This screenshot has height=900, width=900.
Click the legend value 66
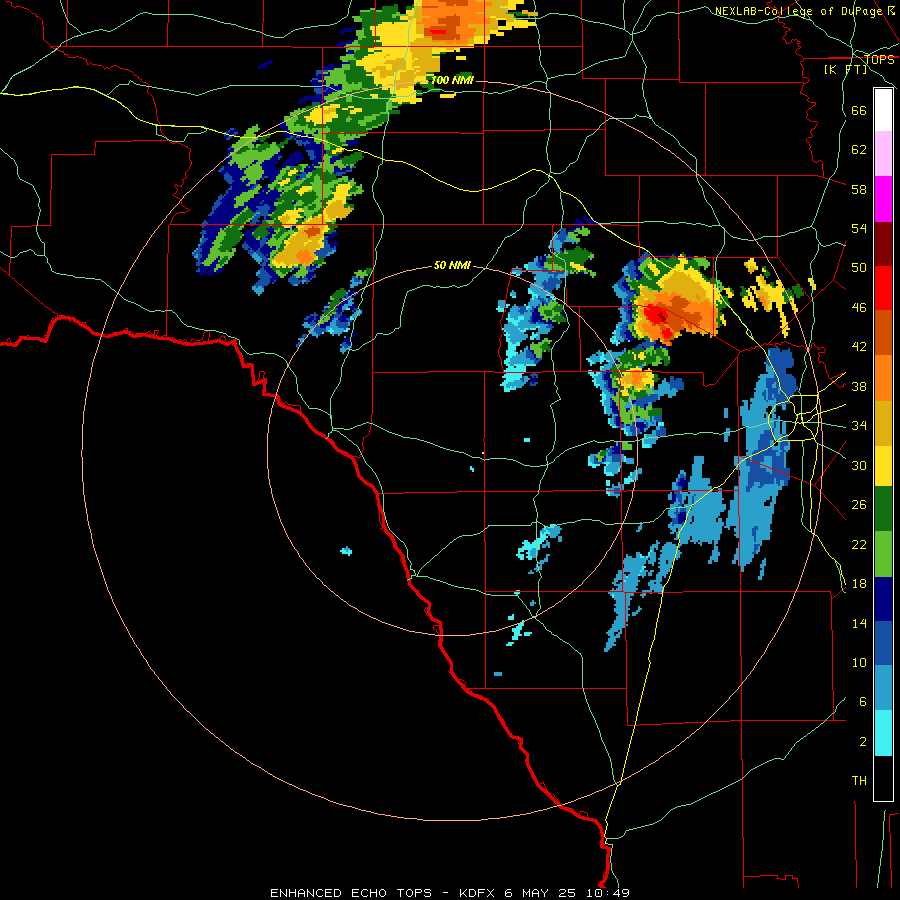859,110
